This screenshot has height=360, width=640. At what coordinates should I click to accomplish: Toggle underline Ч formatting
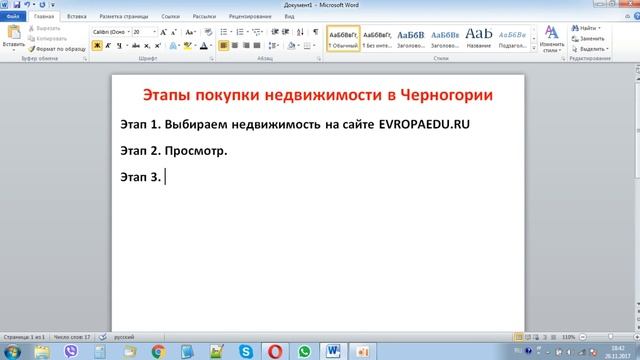(x=119, y=45)
